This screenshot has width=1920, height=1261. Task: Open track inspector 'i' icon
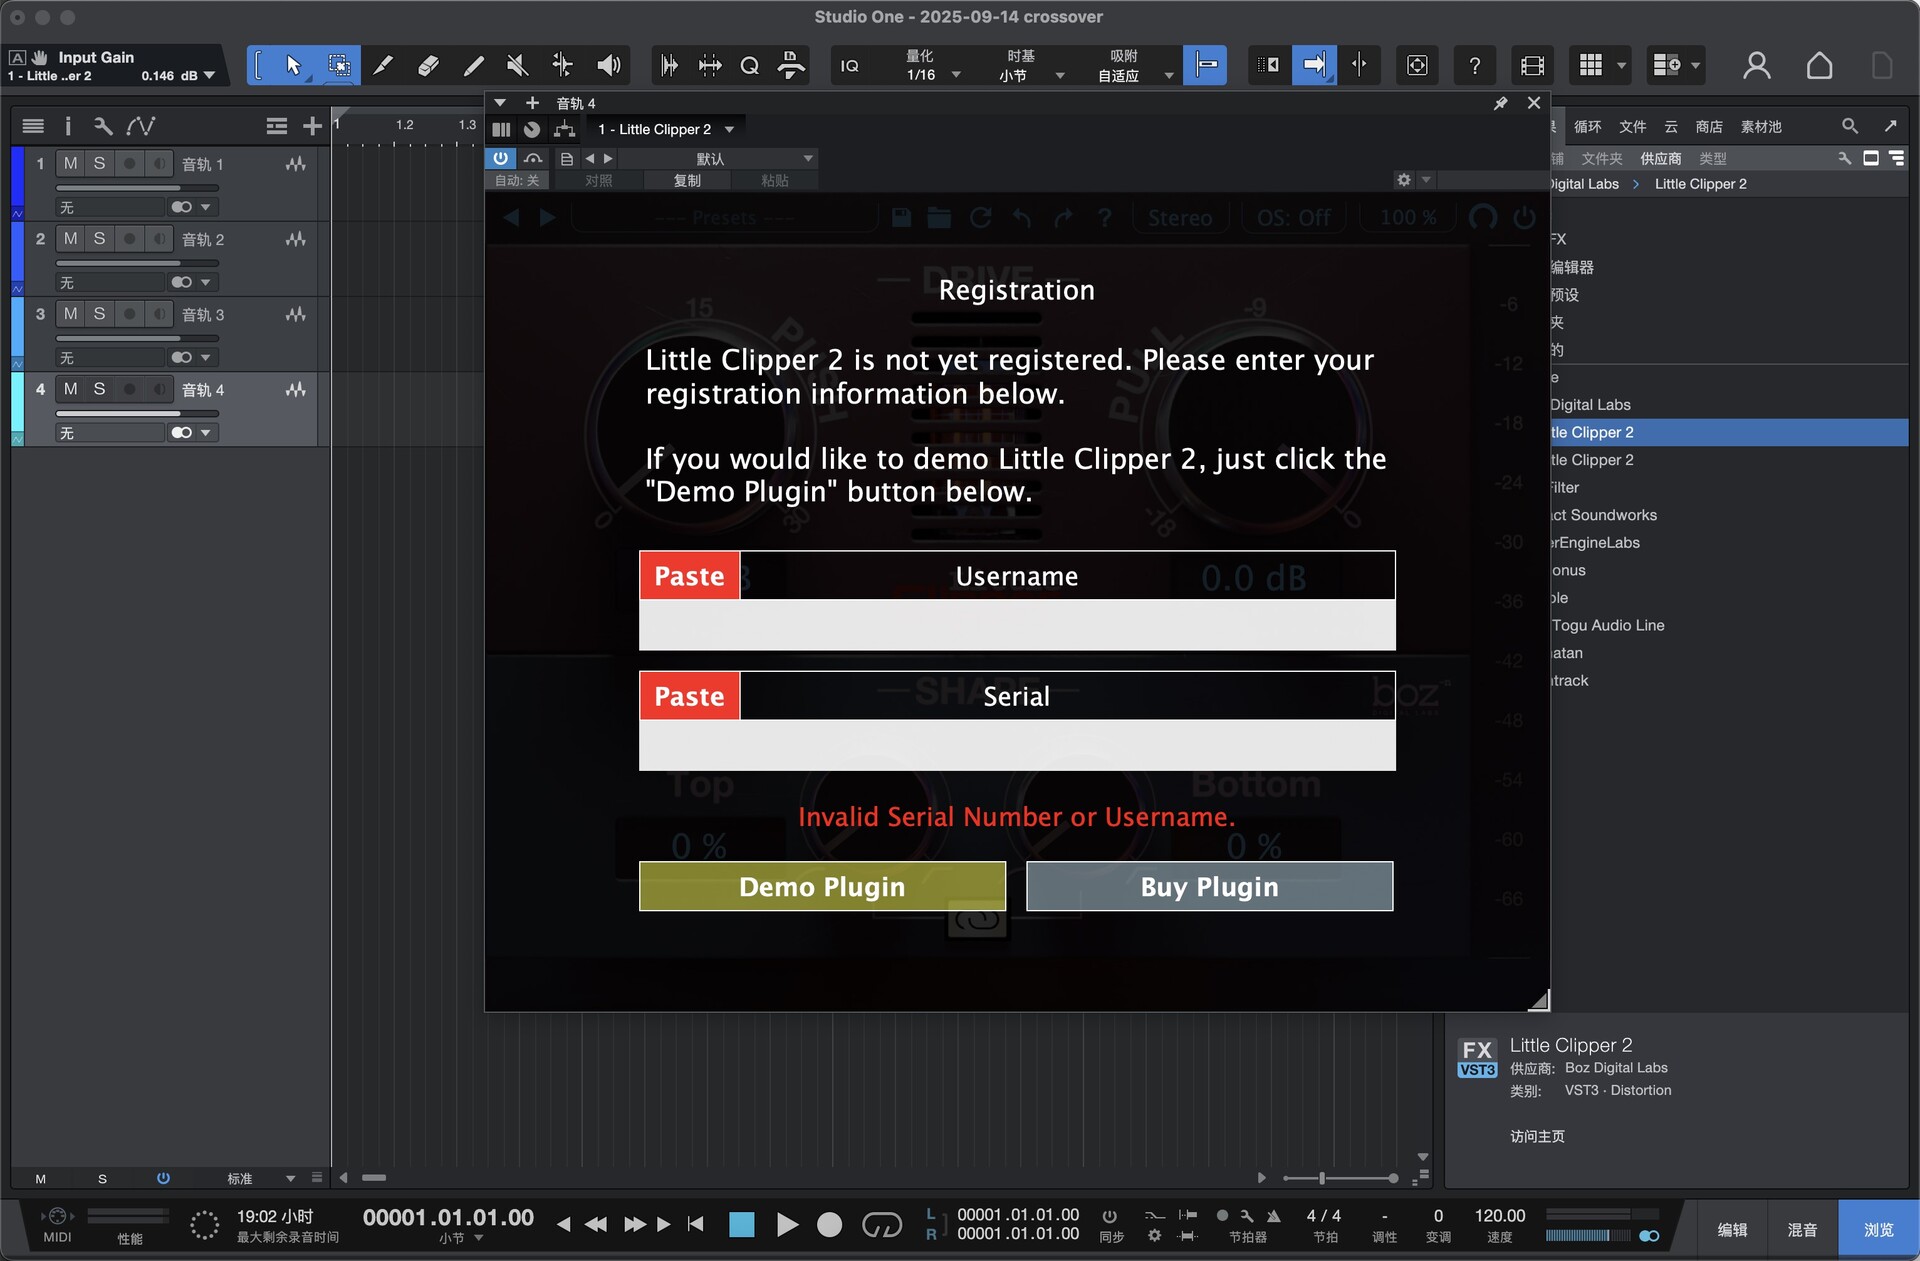68,126
